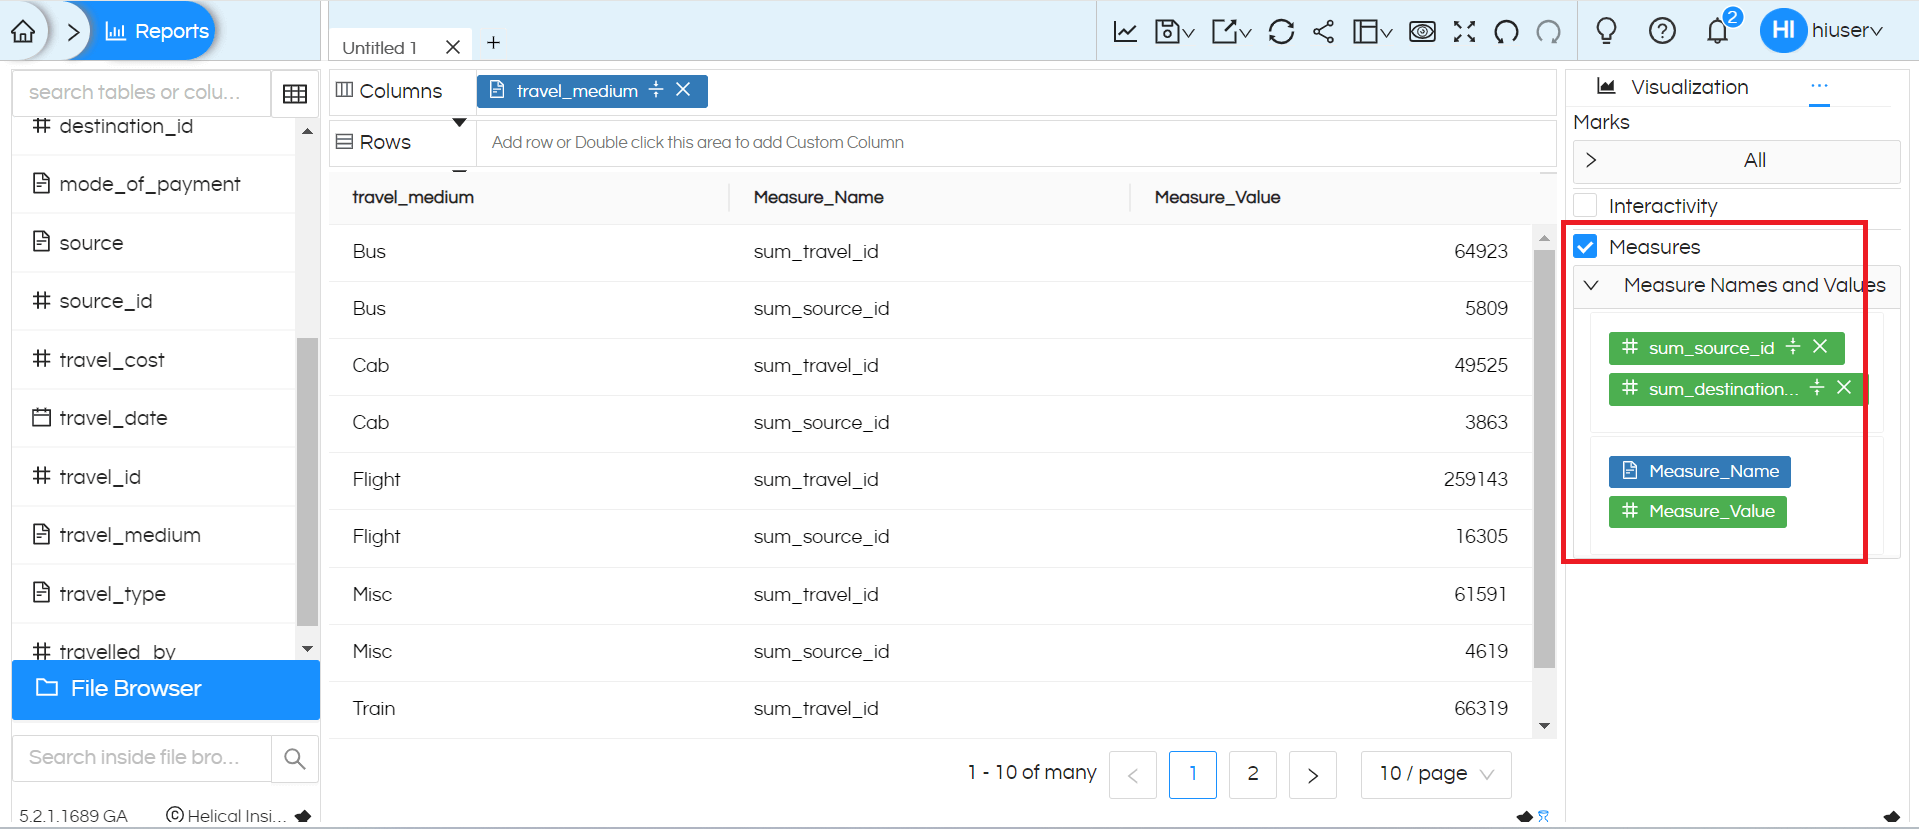Open the Visualization tab
The height and width of the screenshot is (829, 1919).
tap(1674, 87)
